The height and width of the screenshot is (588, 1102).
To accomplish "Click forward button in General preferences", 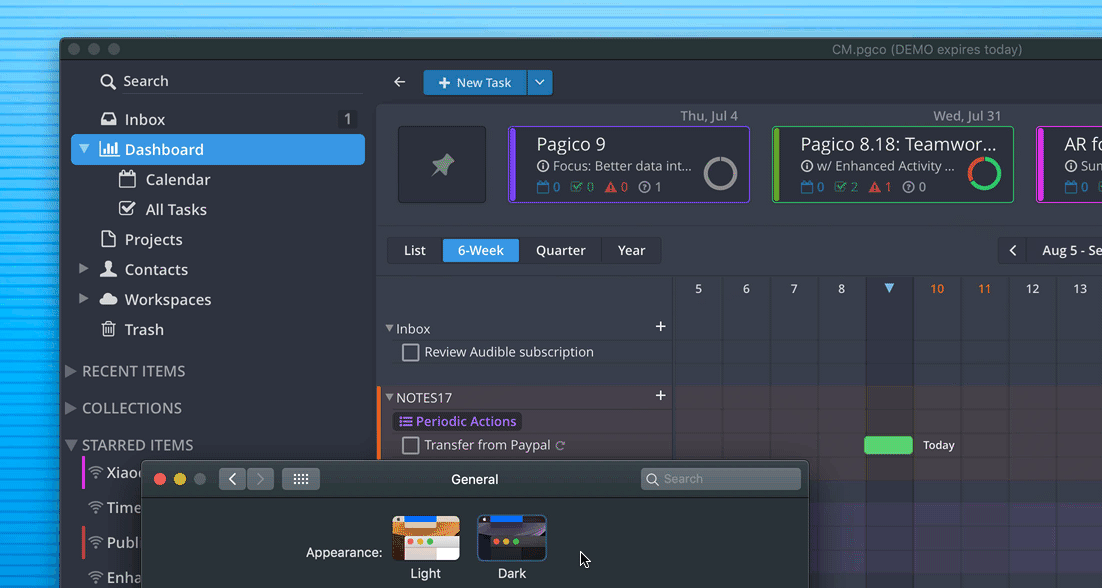I will [x=260, y=479].
